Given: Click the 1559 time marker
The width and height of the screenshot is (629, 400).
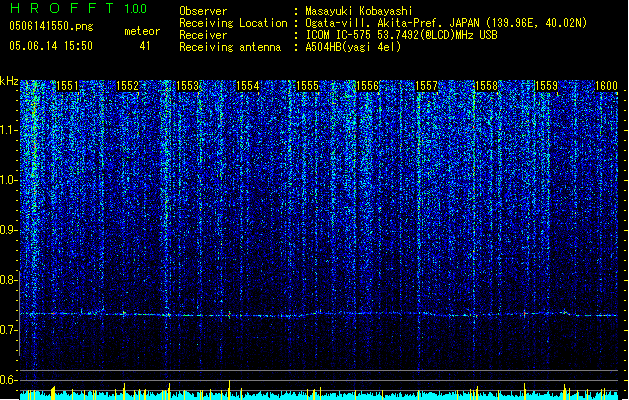Looking at the screenshot, I should pyautogui.click(x=546, y=86).
